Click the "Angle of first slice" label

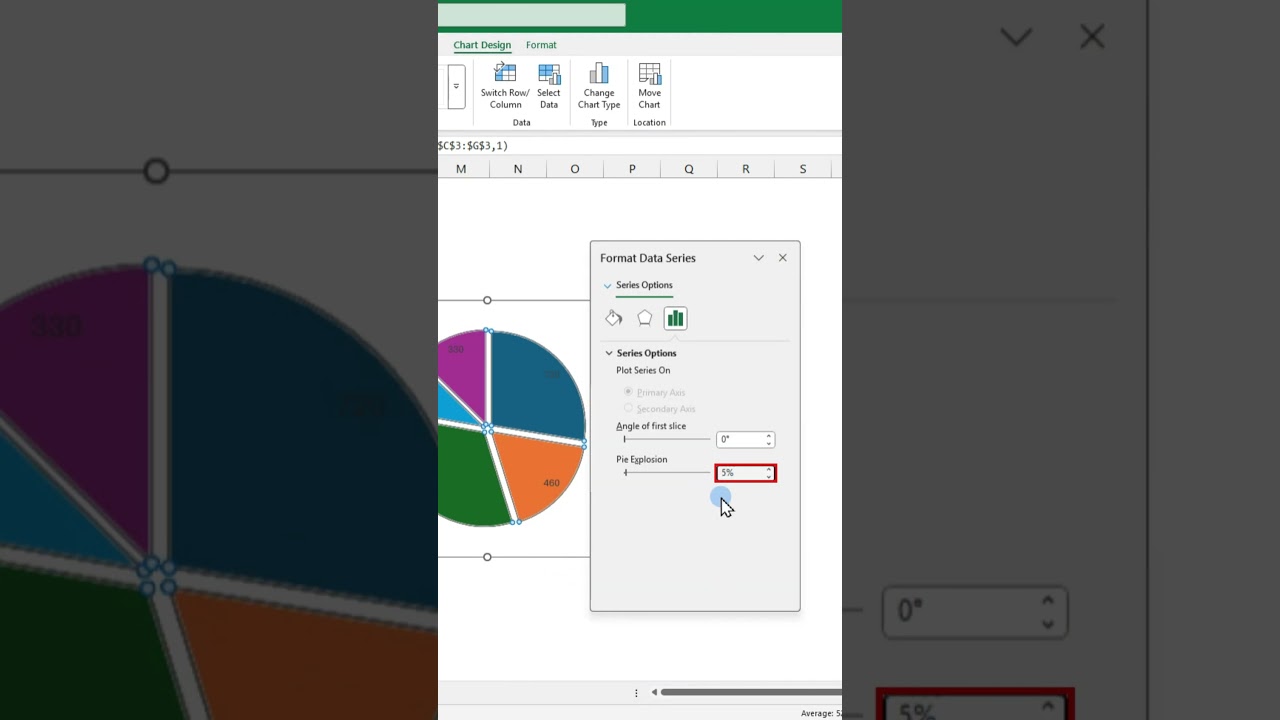[x=651, y=427]
